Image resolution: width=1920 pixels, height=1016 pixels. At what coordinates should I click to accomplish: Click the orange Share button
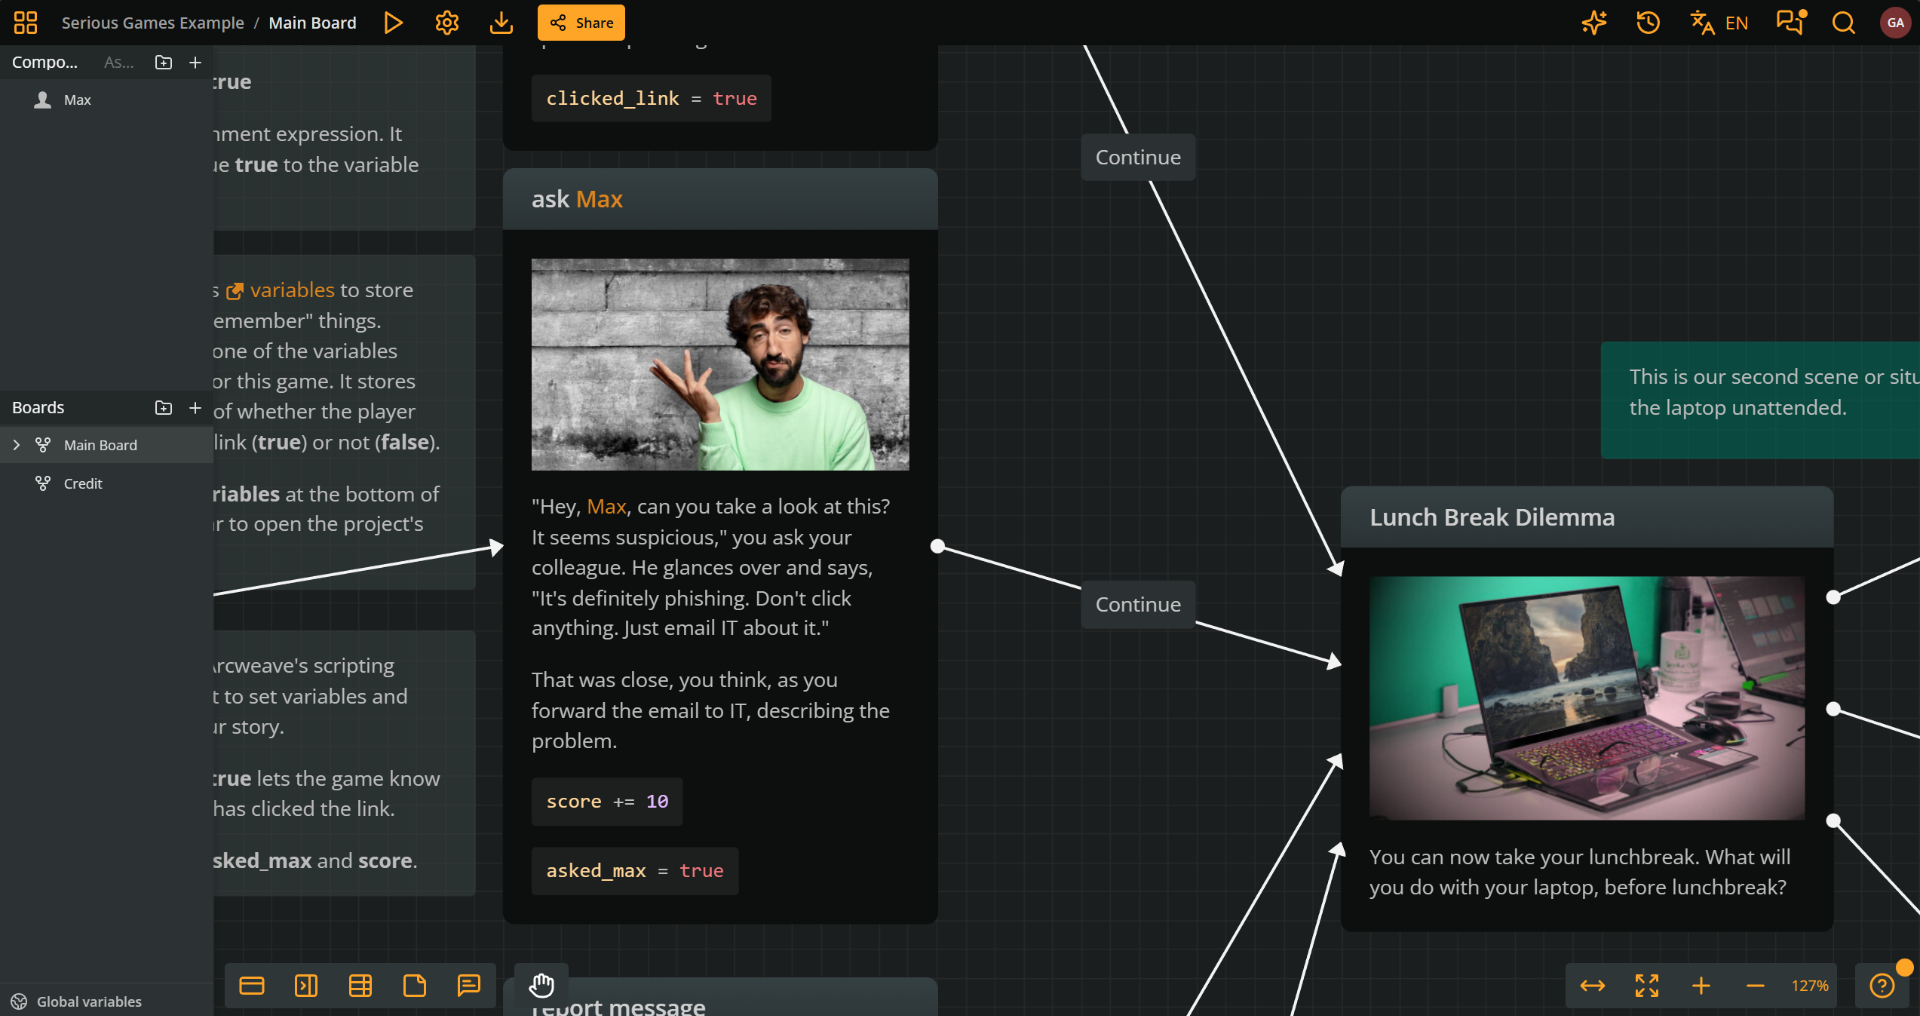click(x=581, y=23)
